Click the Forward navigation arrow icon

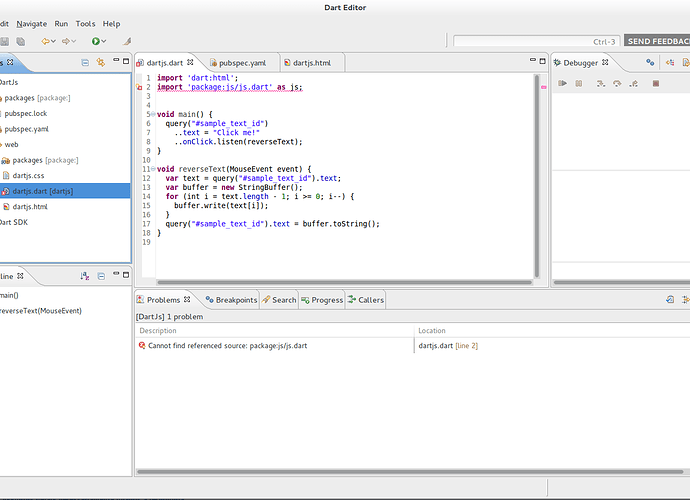[66, 41]
